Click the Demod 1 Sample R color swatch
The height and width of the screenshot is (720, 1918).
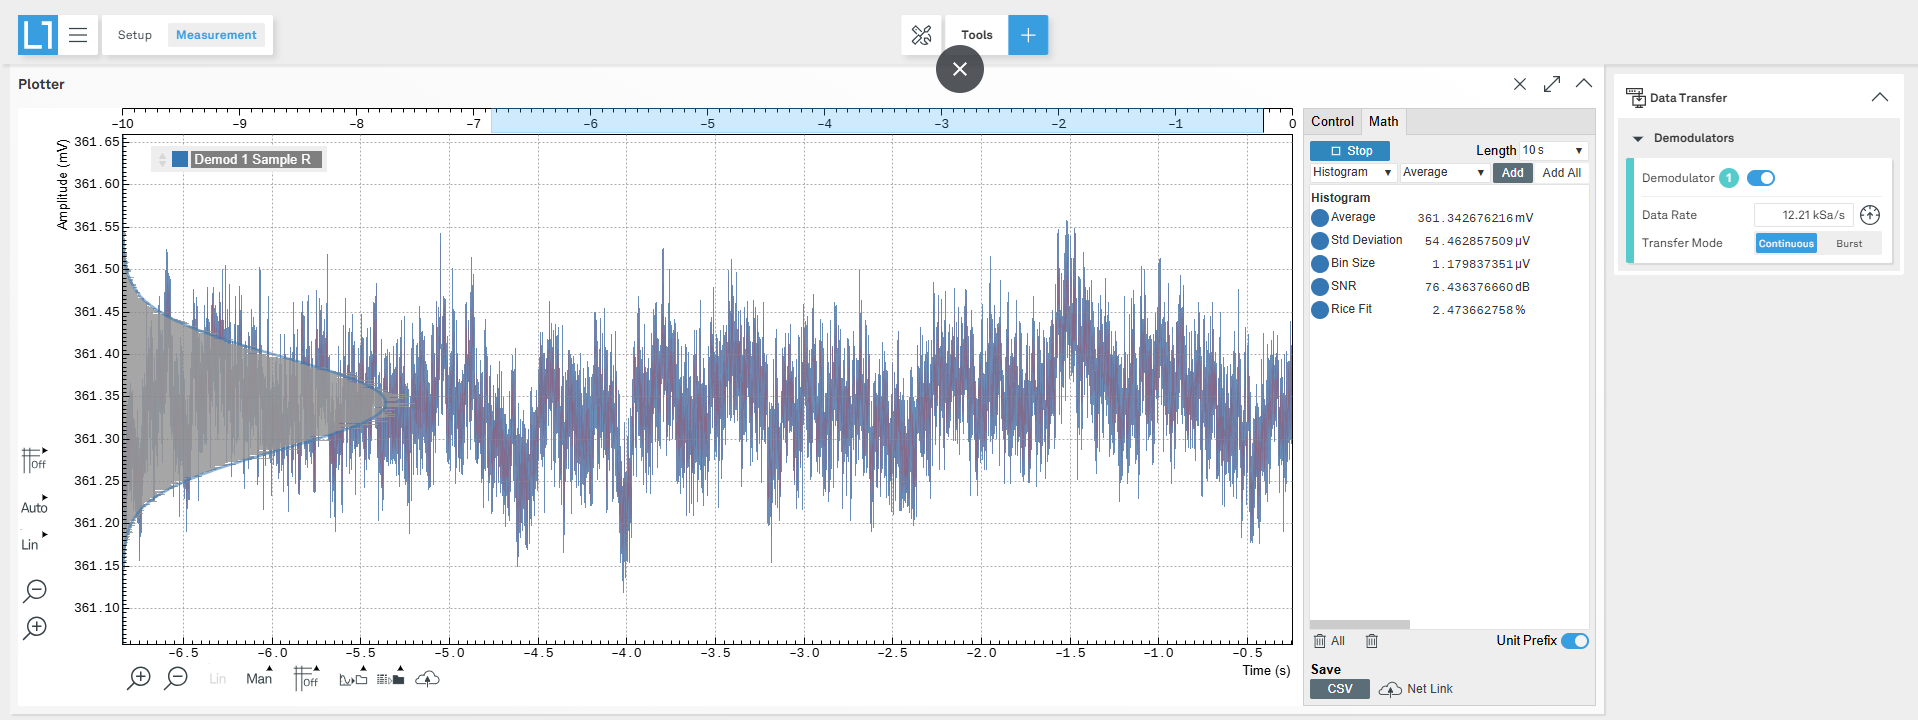pos(180,159)
